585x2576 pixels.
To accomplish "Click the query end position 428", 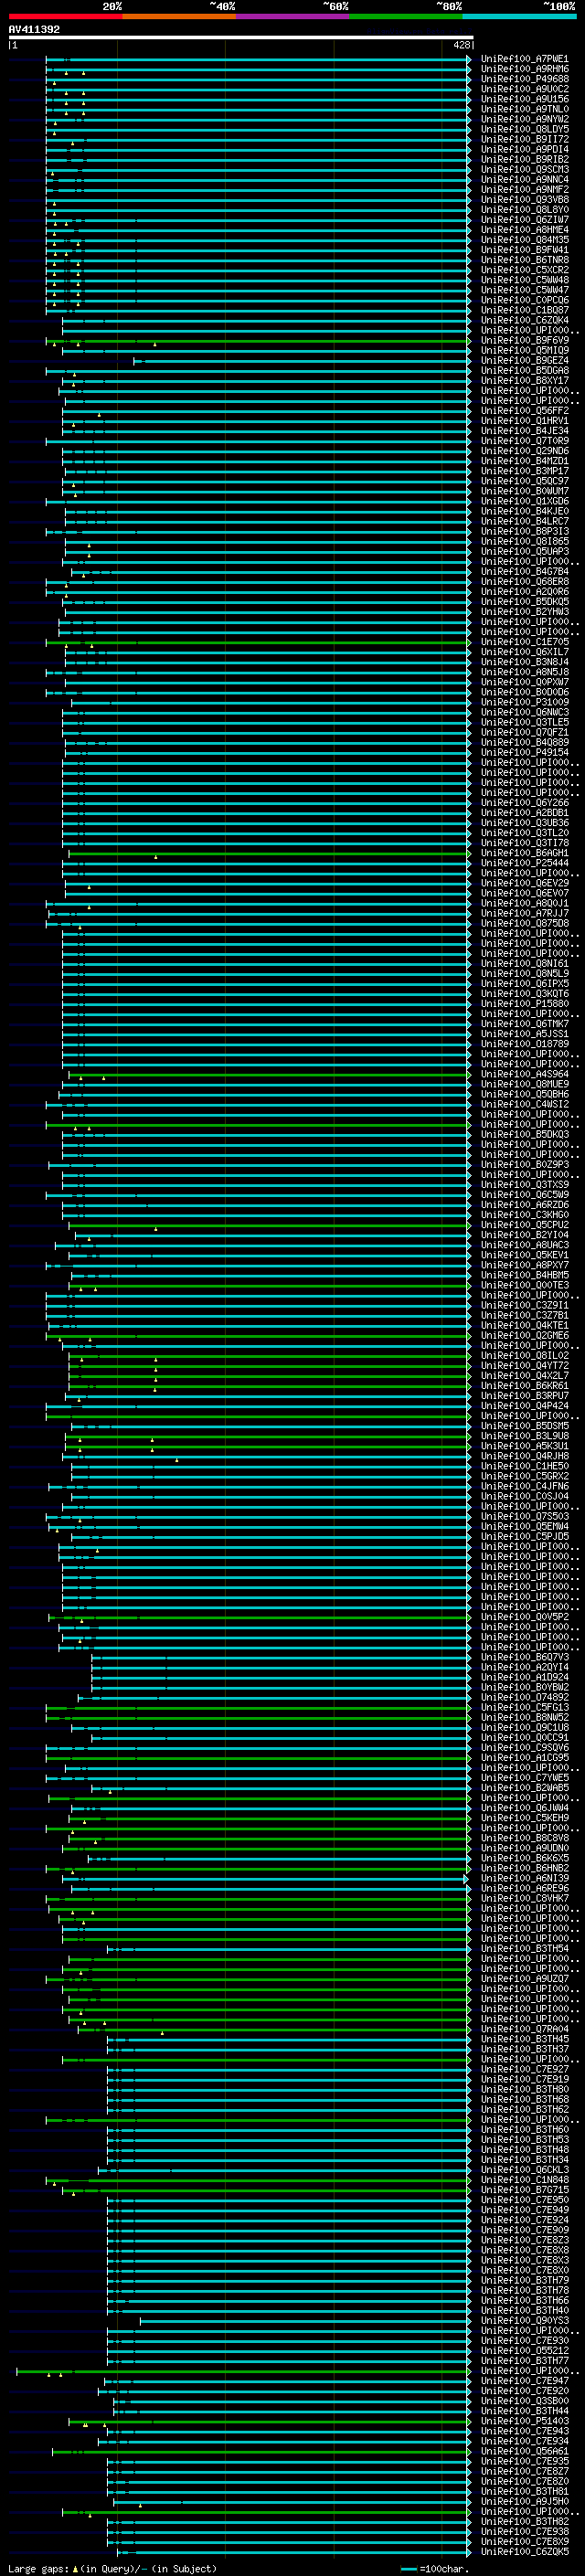I will pos(461,45).
